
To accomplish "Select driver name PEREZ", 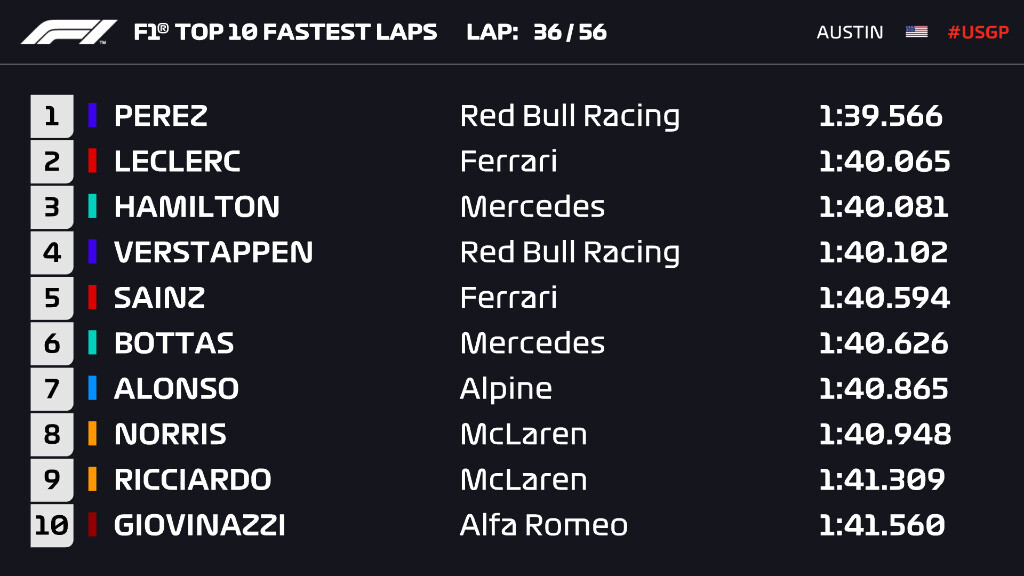I will click(161, 116).
